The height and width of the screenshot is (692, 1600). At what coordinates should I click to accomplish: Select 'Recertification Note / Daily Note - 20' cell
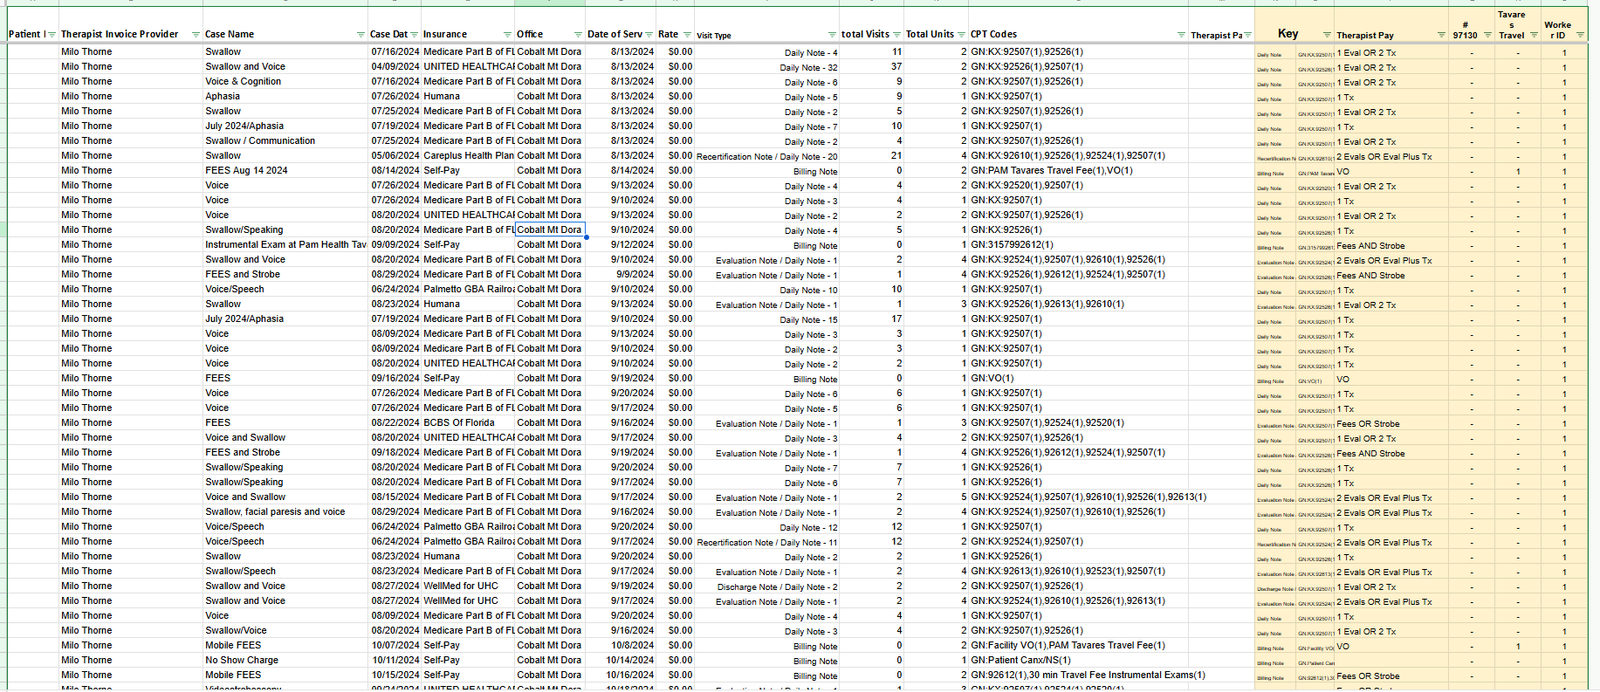click(x=767, y=156)
